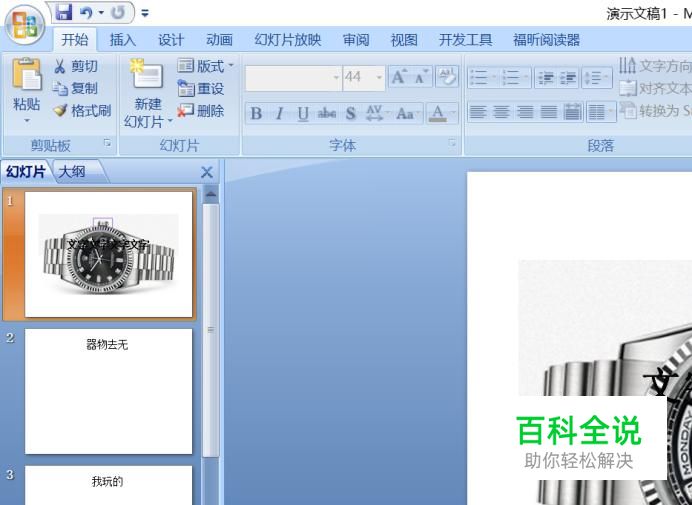Customize the Quick Access Toolbar
The image size is (692, 505).
pos(145,13)
